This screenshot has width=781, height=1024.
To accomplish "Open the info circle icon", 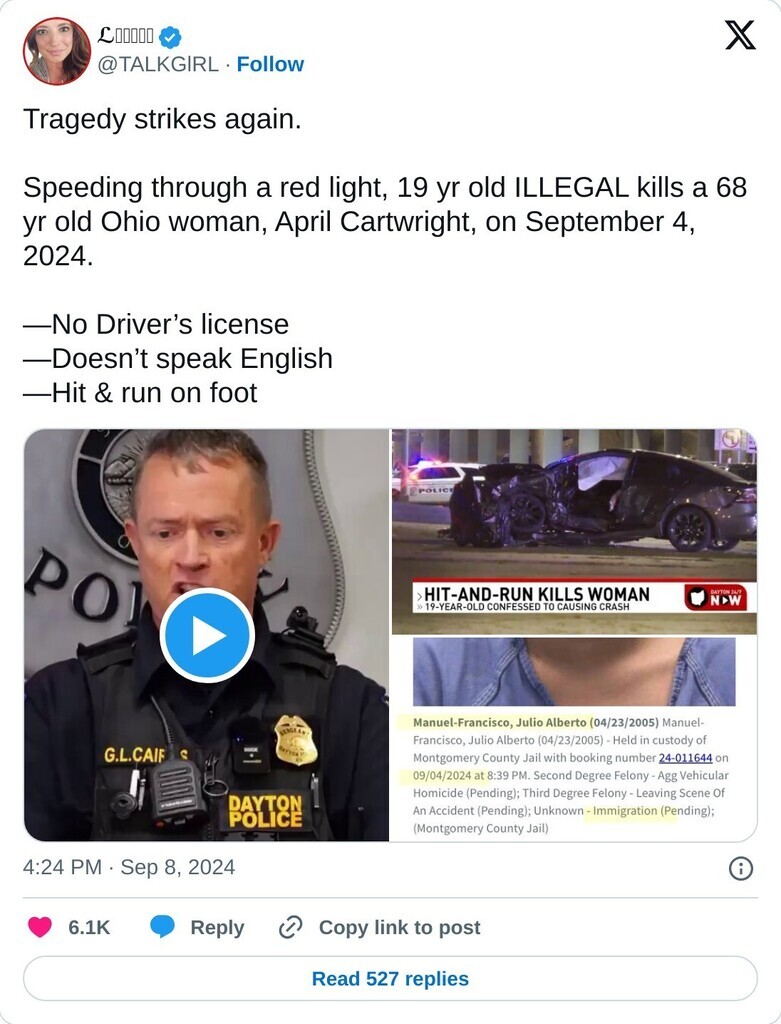I will [x=741, y=869].
